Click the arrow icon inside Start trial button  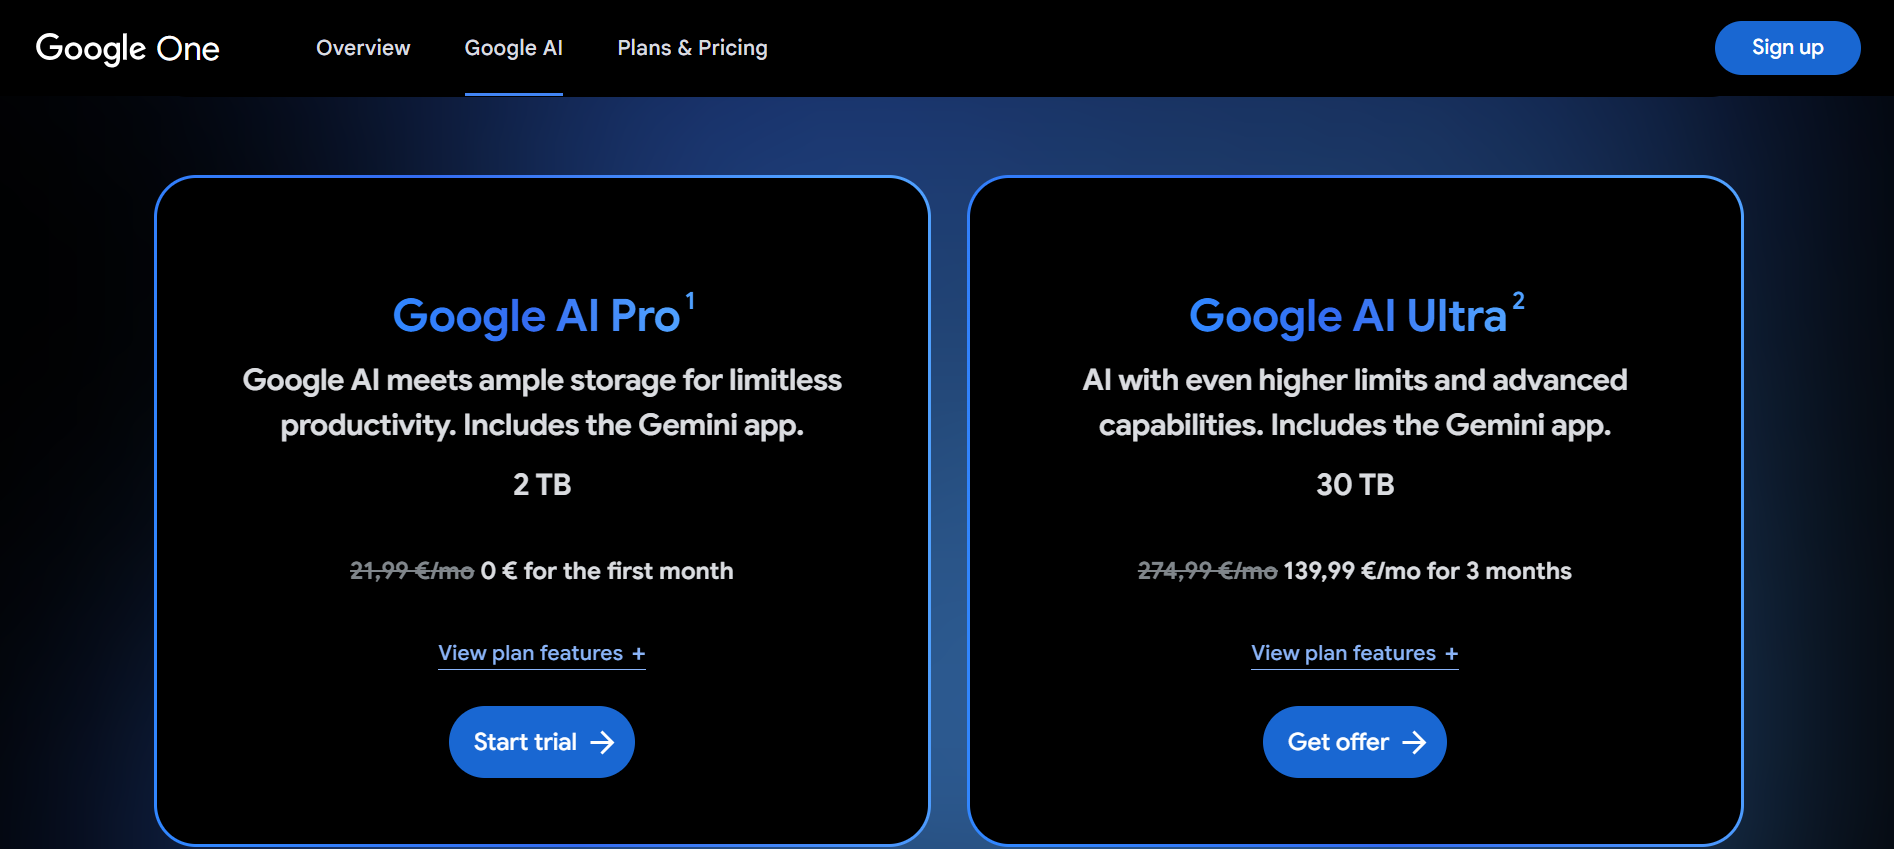click(x=604, y=741)
